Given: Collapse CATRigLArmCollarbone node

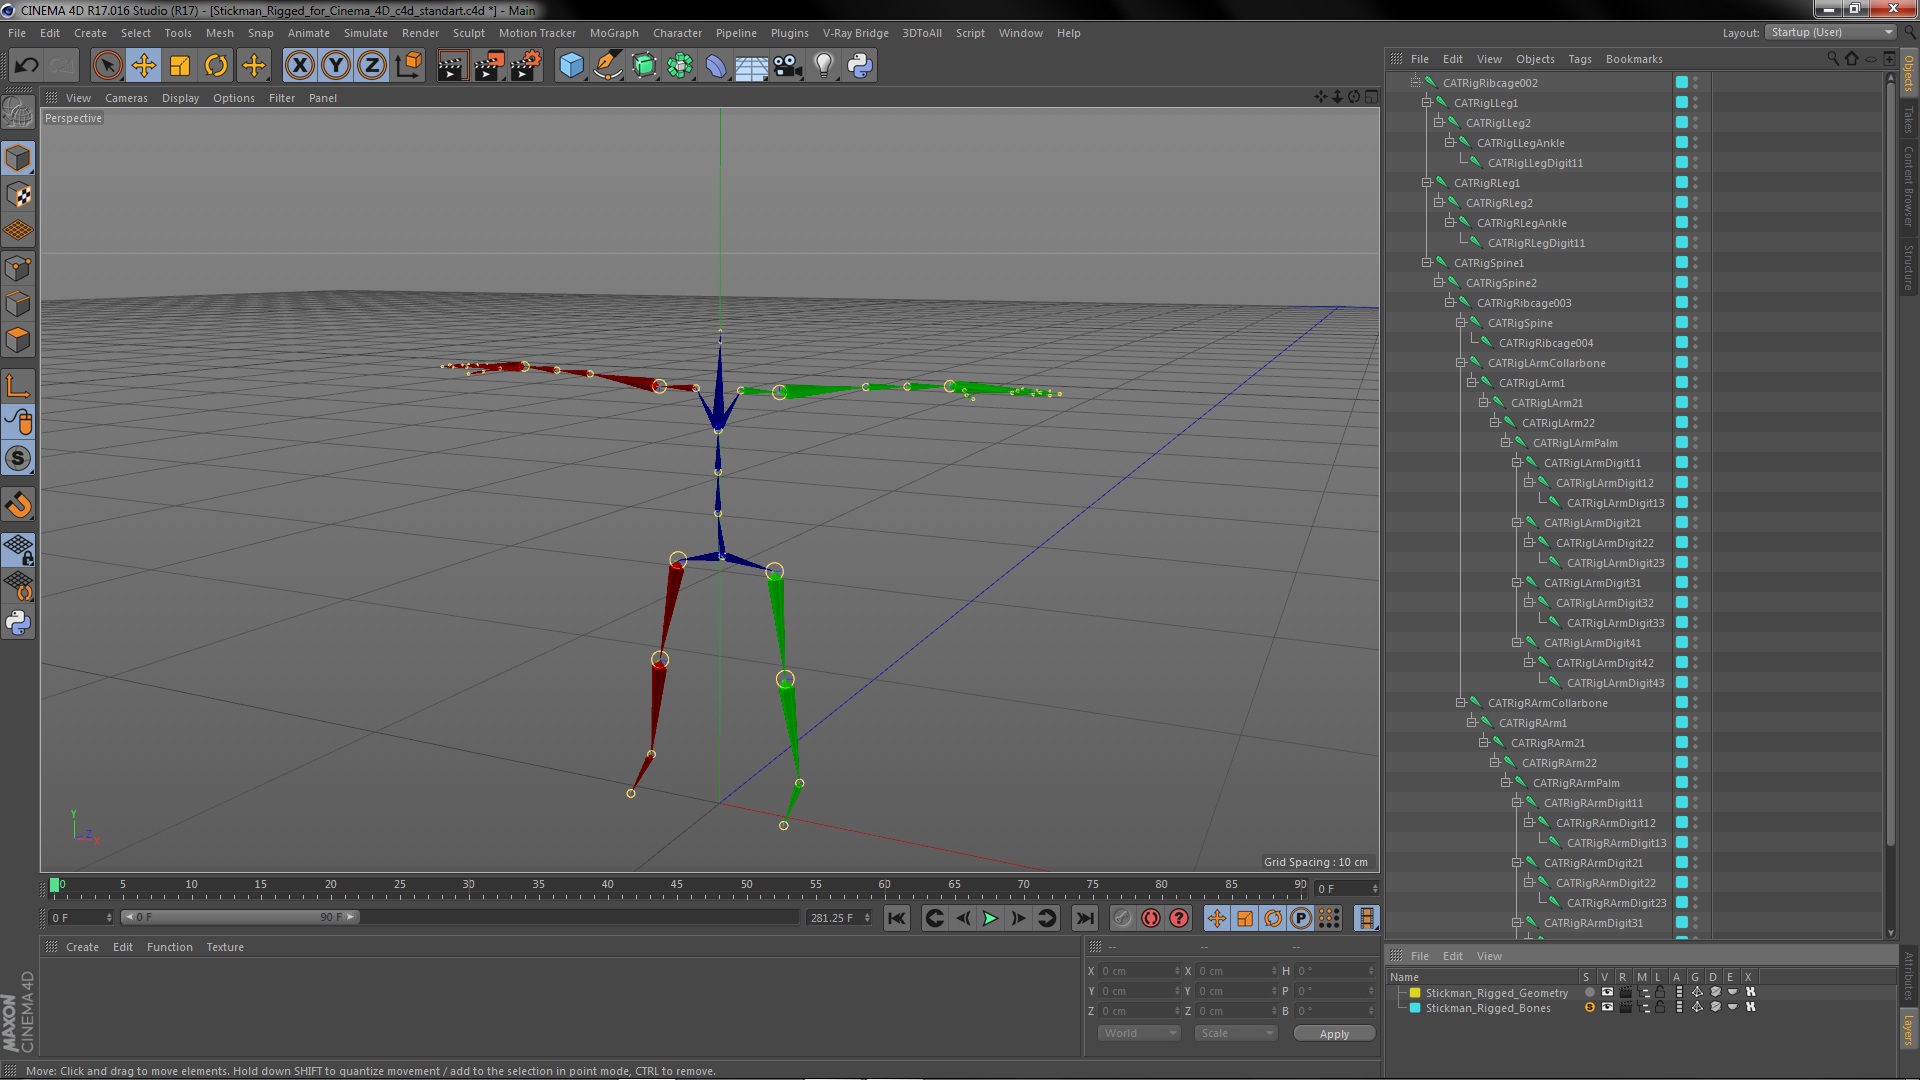Looking at the screenshot, I should pyautogui.click(x=1461, y=362).
